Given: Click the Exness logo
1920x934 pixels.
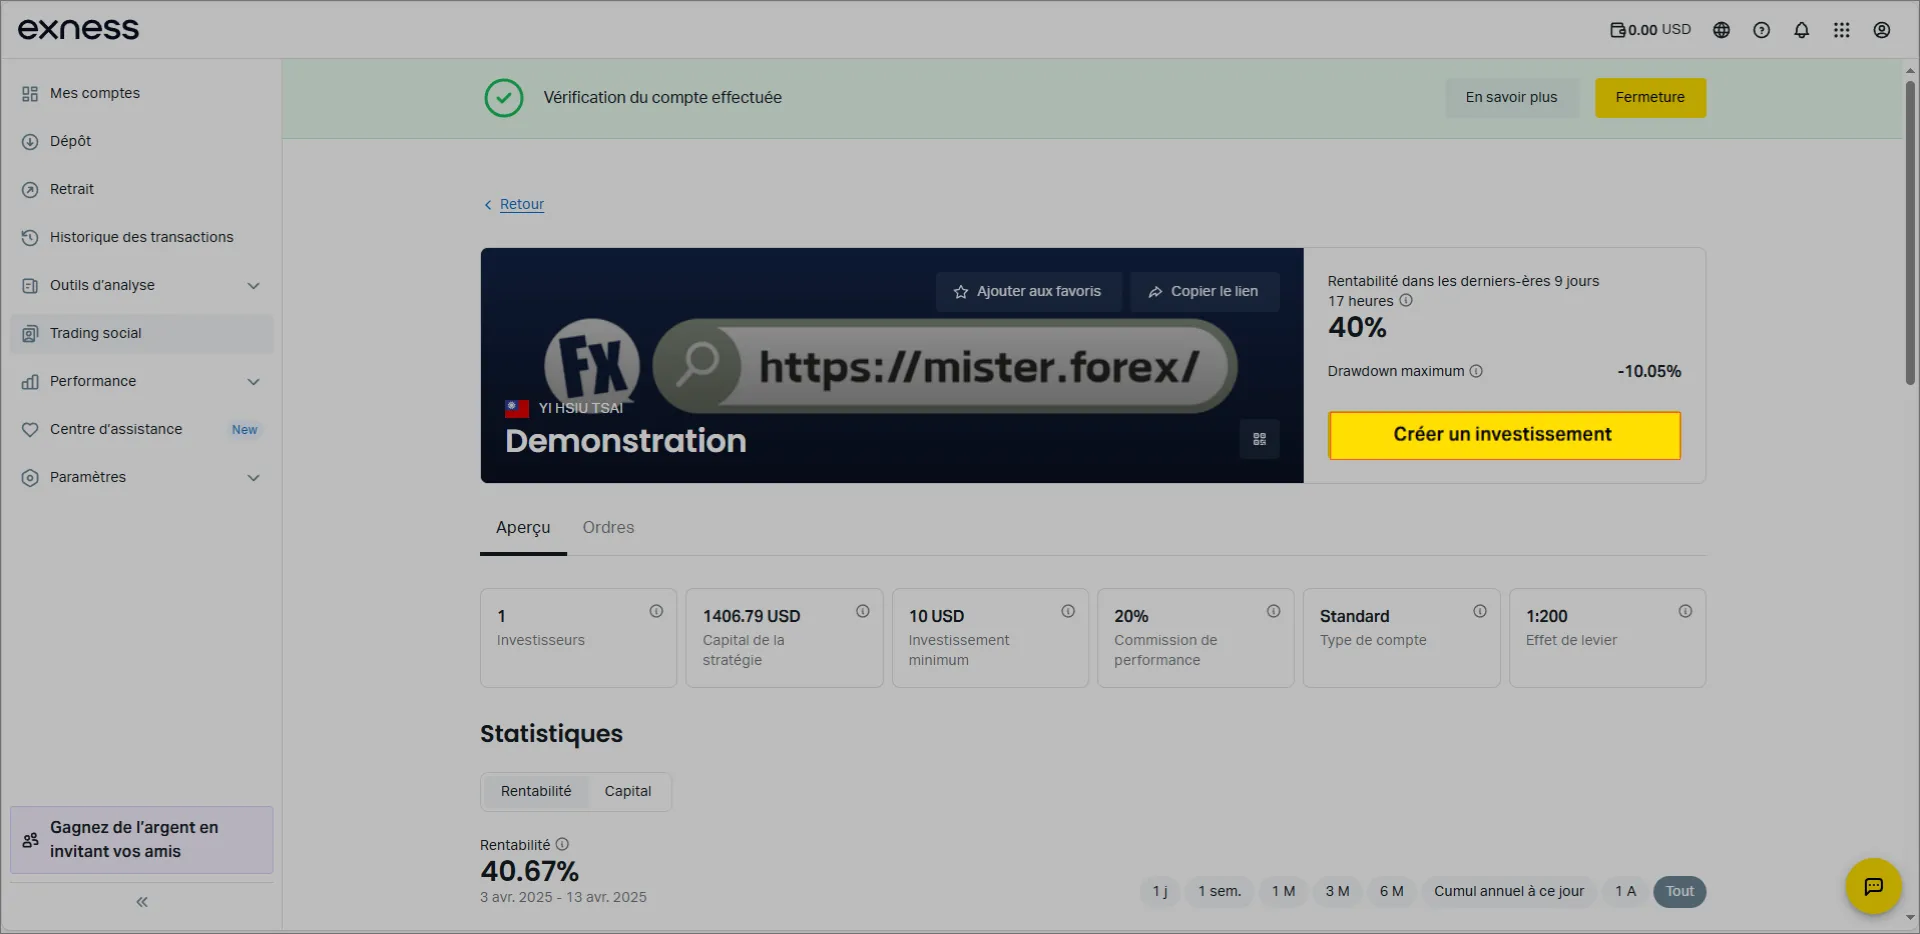Looking at the screenshot, I should tap(78, 30).
